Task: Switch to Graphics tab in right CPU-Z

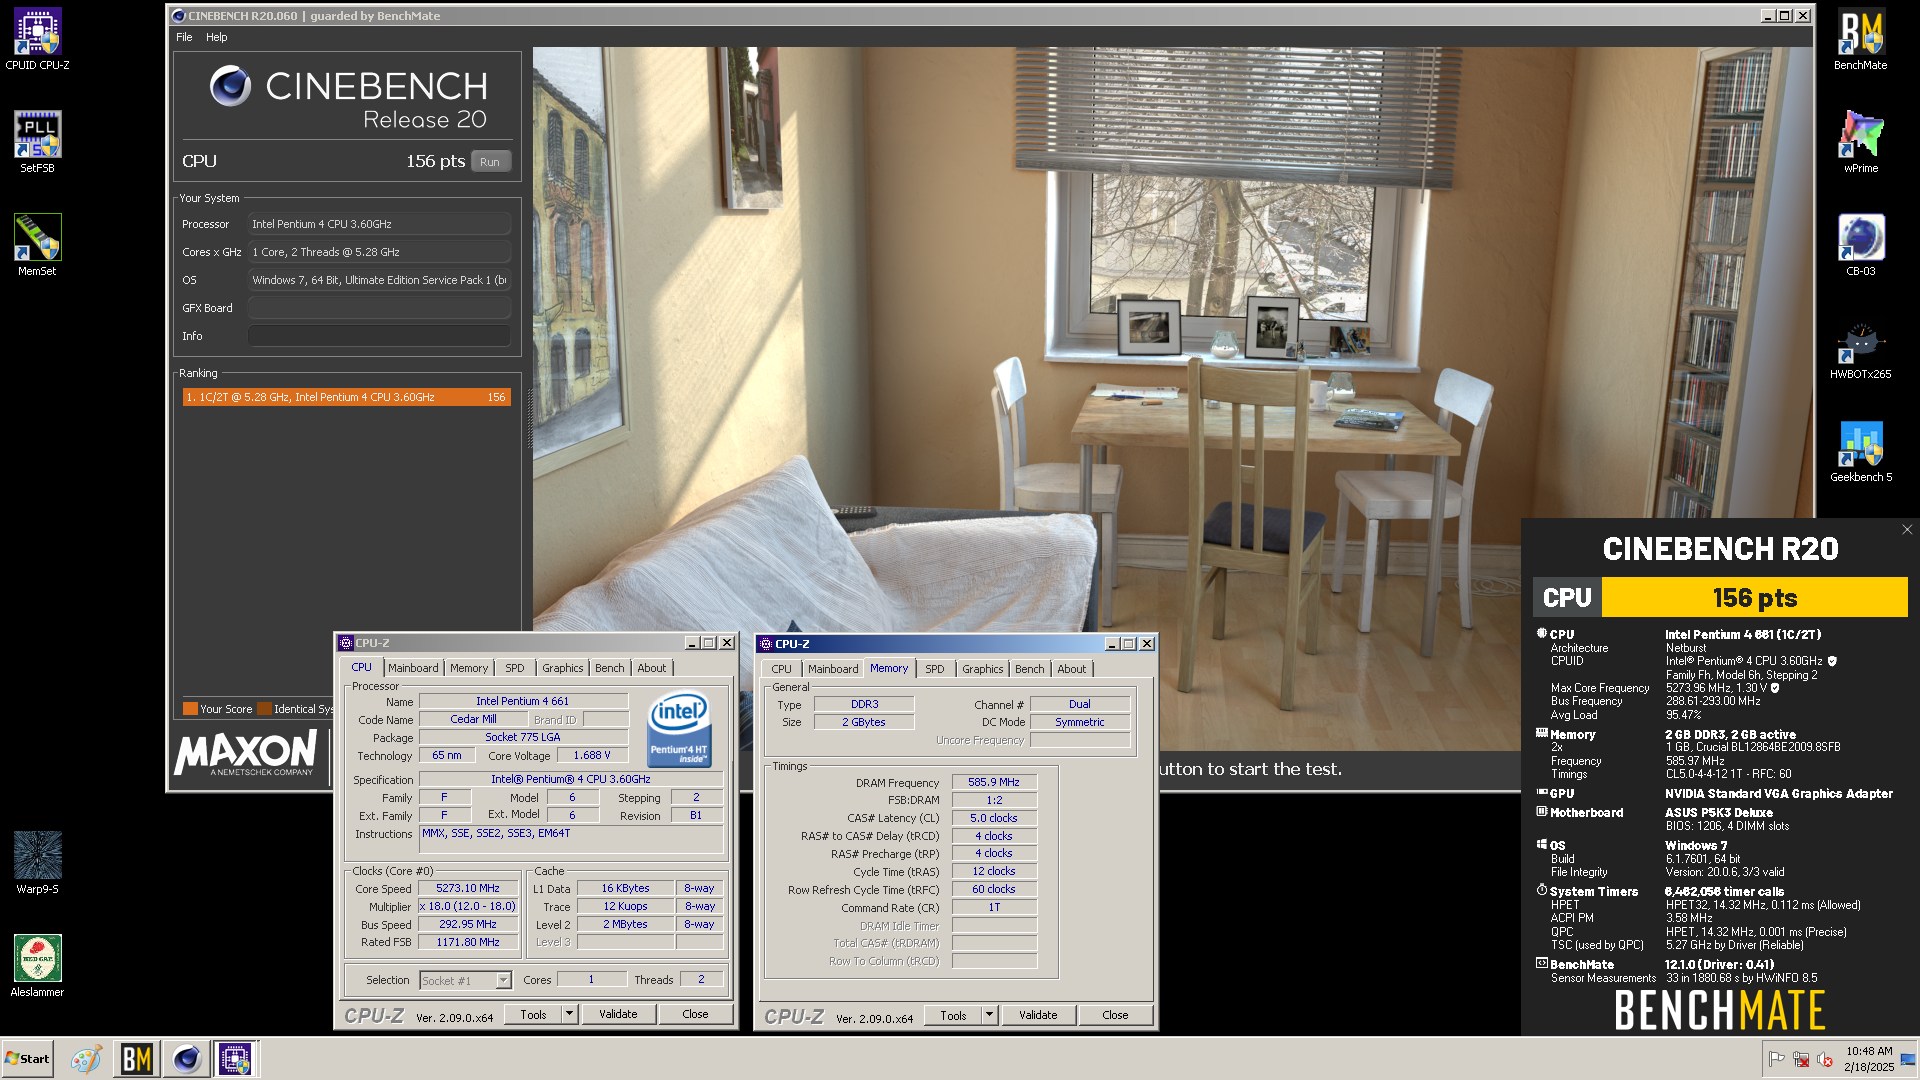Action: pyautogui.click(x=982, y=669)
